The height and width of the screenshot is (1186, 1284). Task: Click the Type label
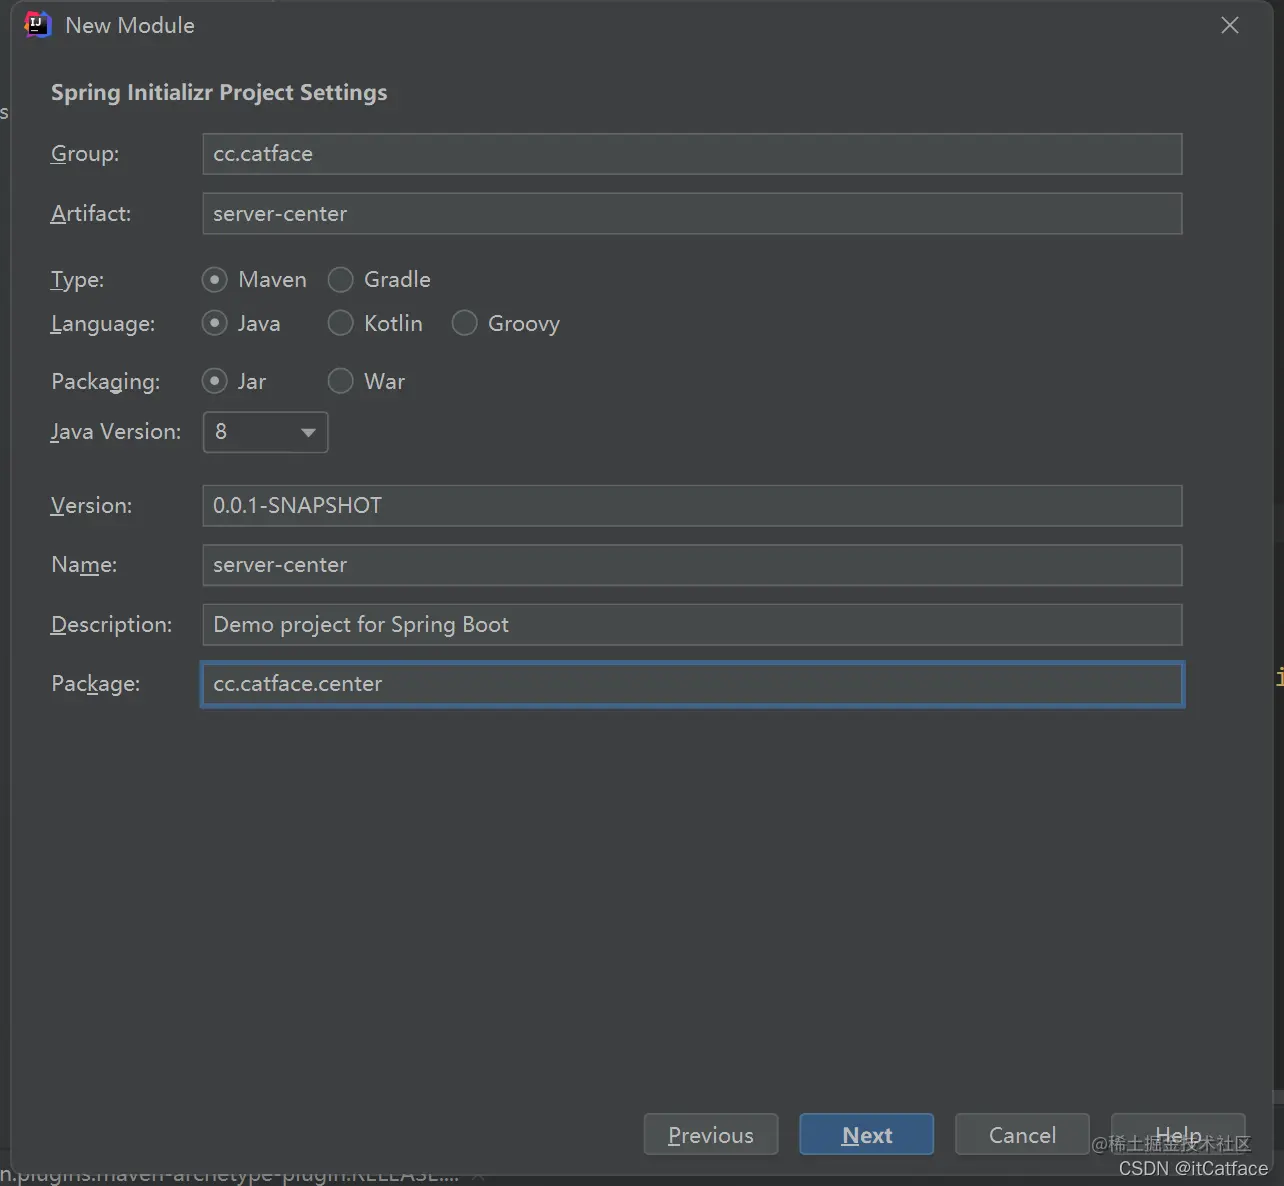tap(78, 280)
